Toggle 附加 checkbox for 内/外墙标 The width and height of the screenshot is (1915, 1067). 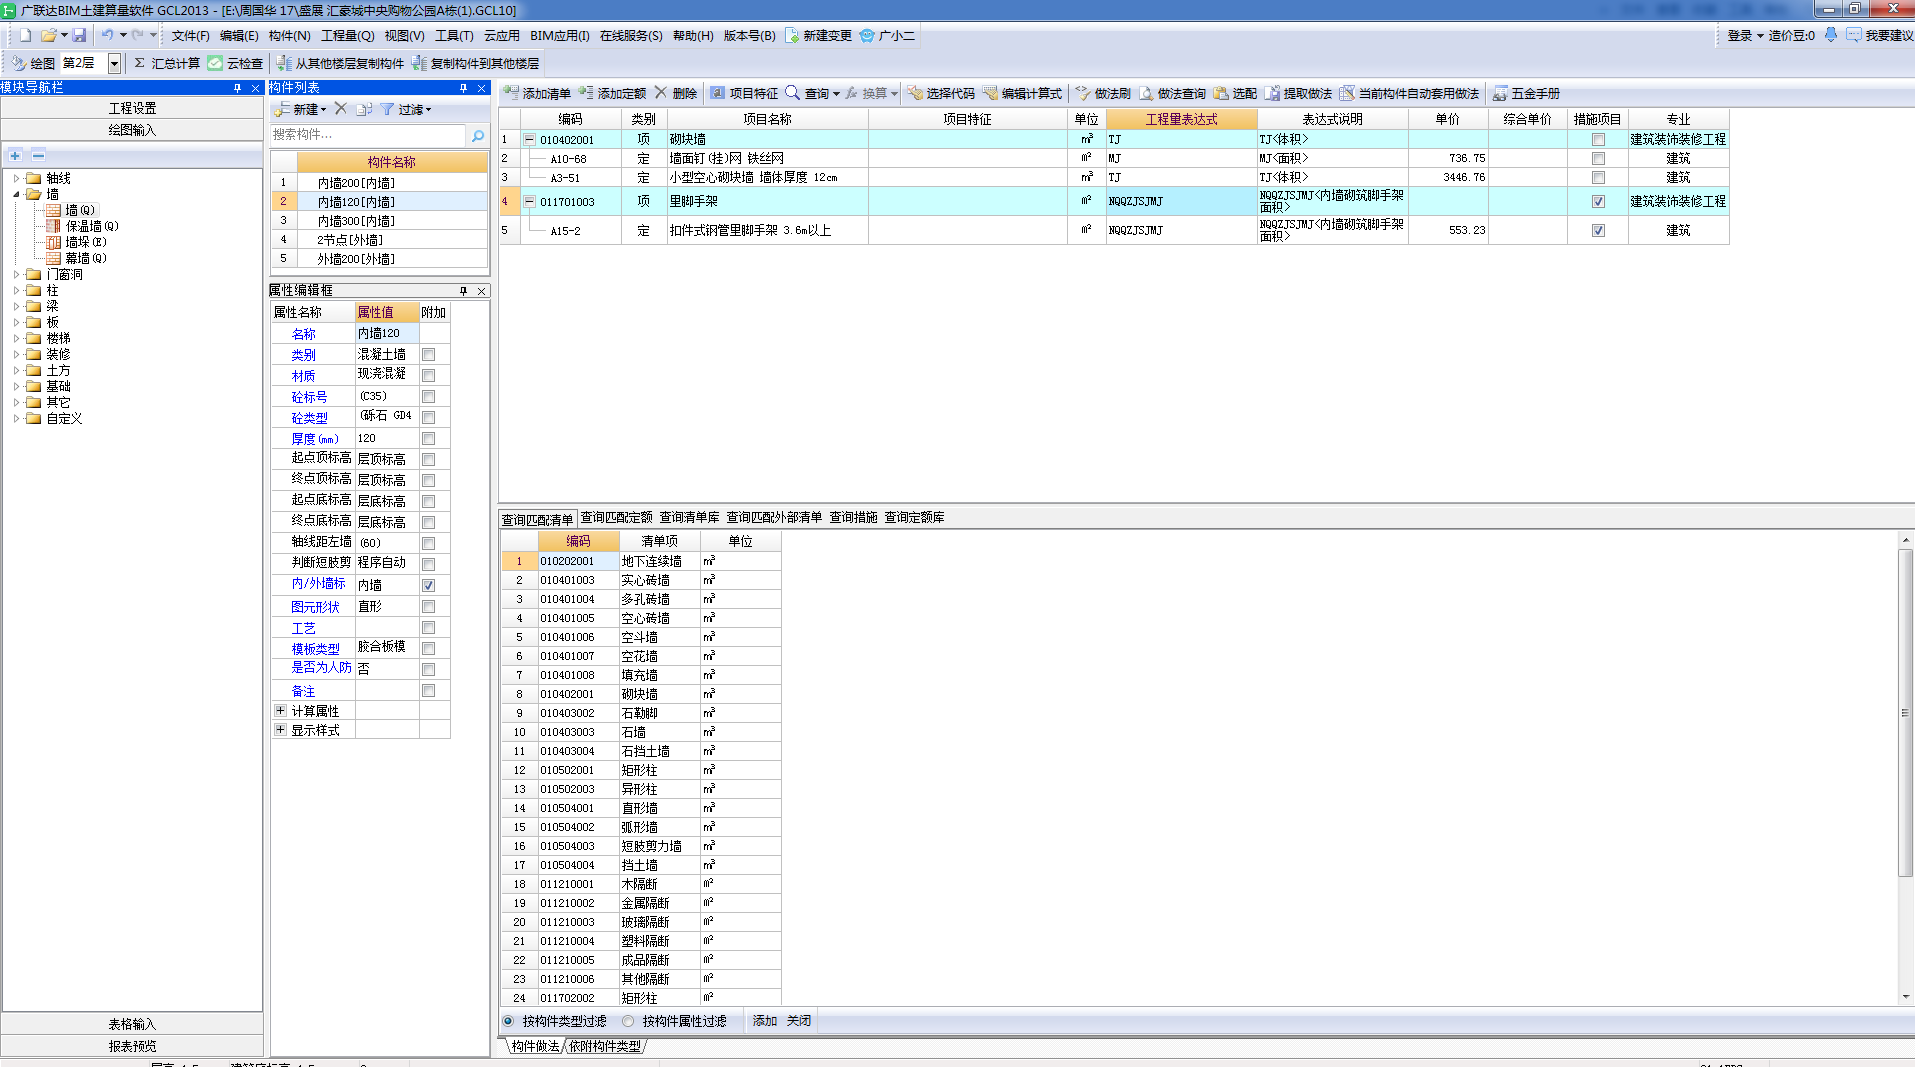click(428, 585)
